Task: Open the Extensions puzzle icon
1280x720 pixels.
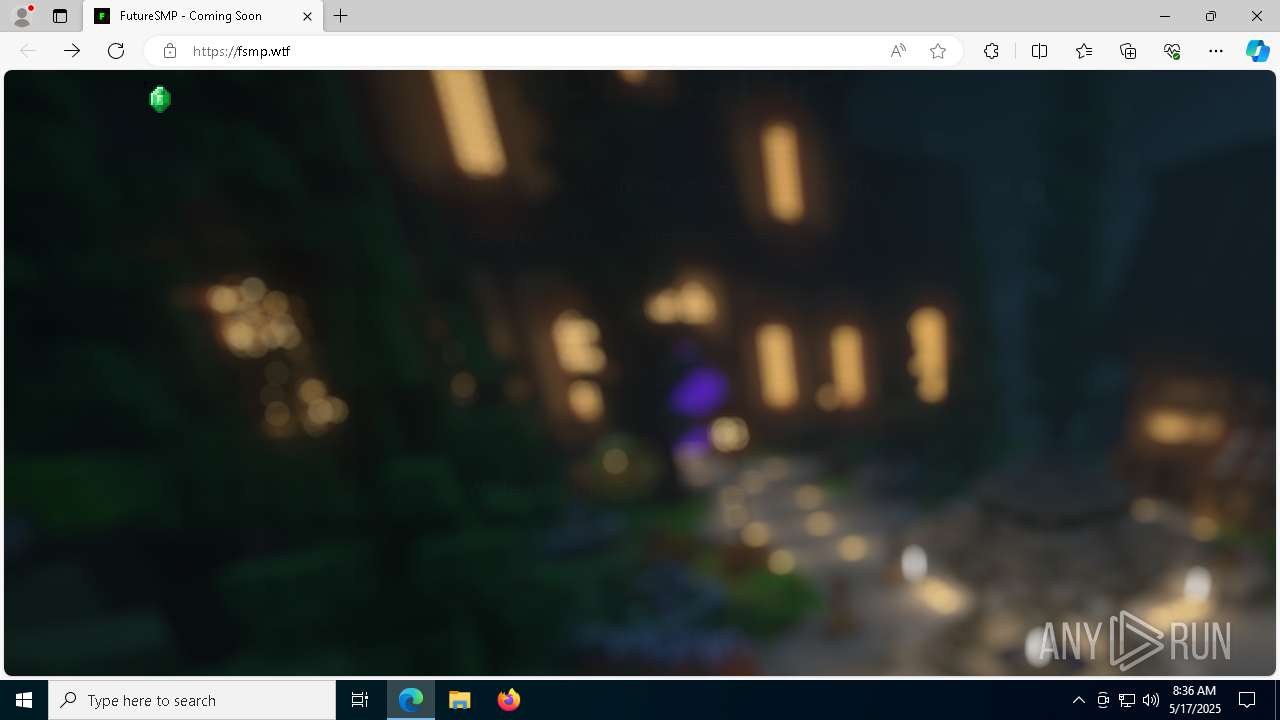Action: coord(991,51)
